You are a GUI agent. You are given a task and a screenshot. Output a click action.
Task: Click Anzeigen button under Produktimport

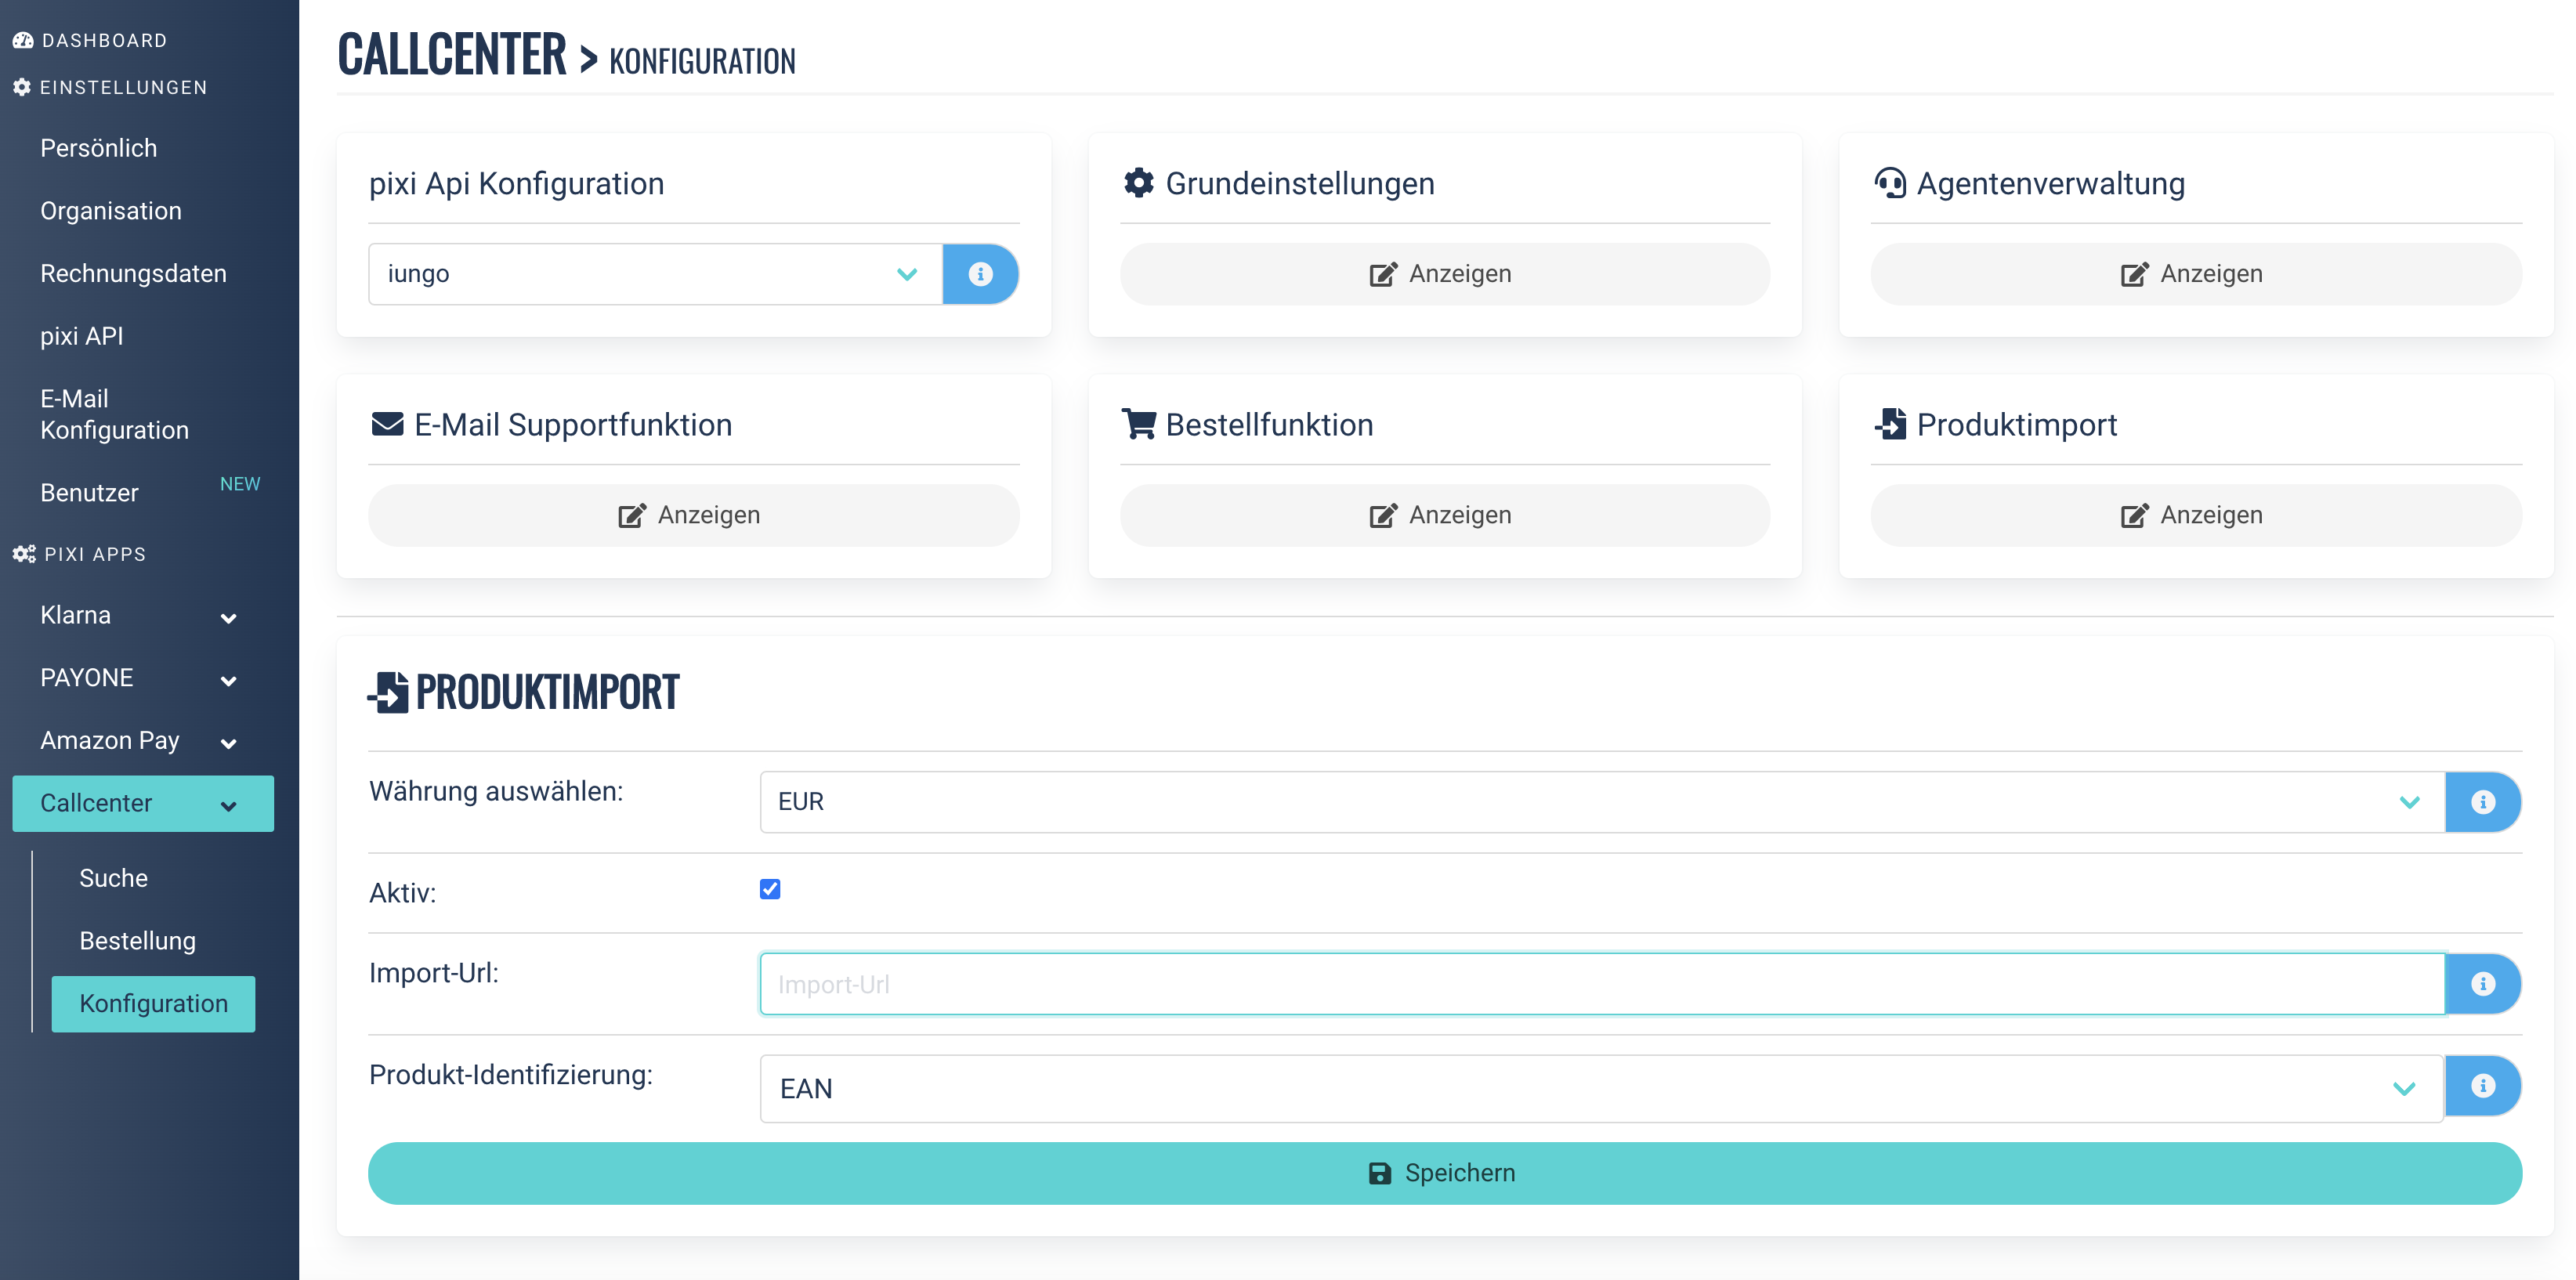pyautogui.click(x=2196, y=515)
